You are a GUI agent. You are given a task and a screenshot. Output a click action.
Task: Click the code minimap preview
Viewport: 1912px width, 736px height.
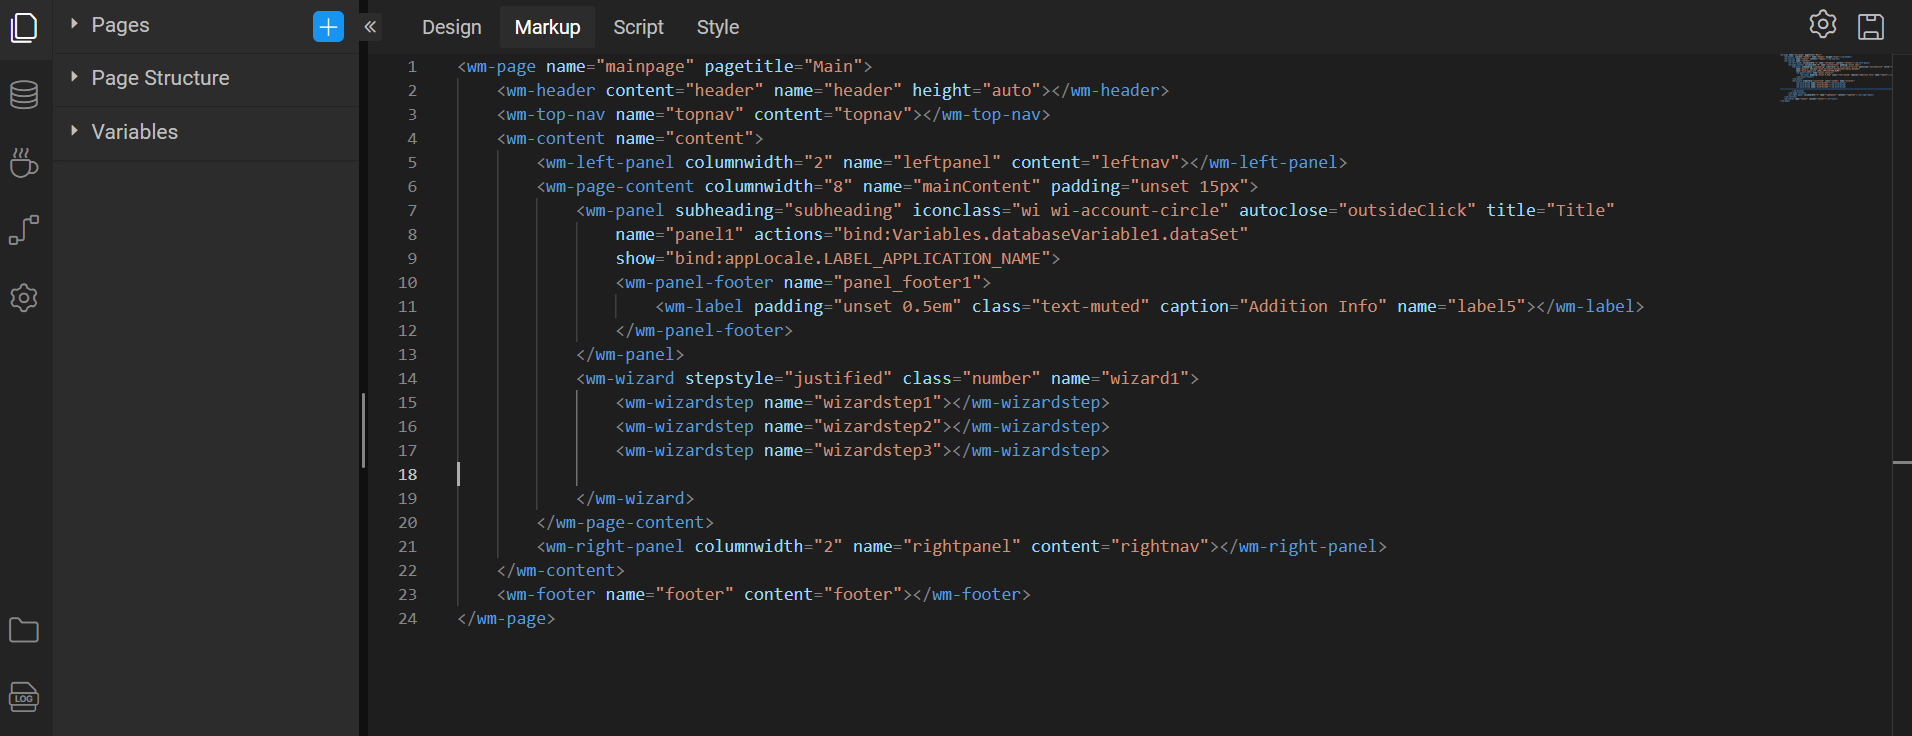coord(1834,78)
